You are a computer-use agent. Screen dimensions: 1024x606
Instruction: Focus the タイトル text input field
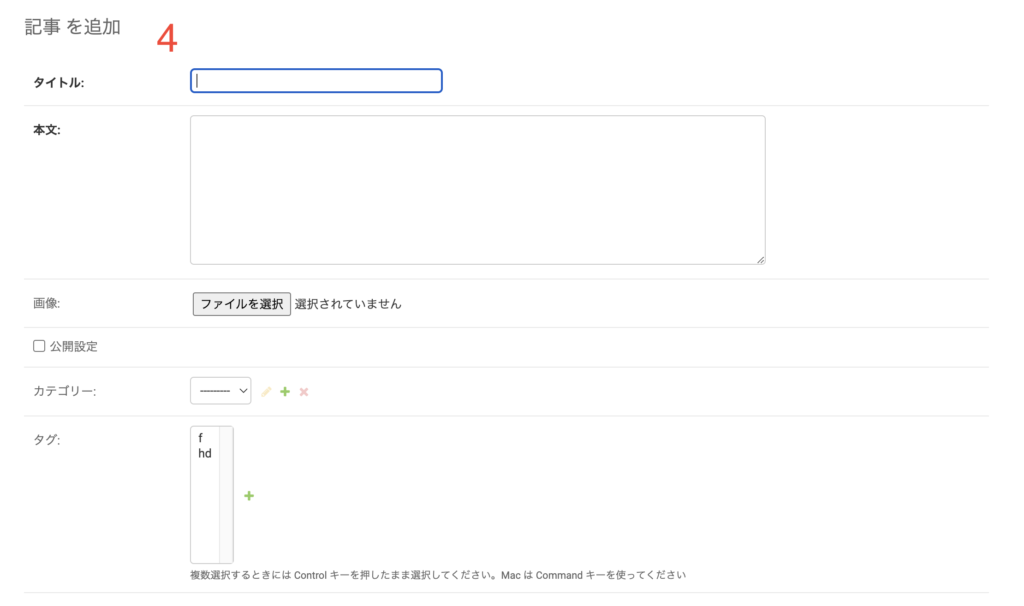point(316,81)
